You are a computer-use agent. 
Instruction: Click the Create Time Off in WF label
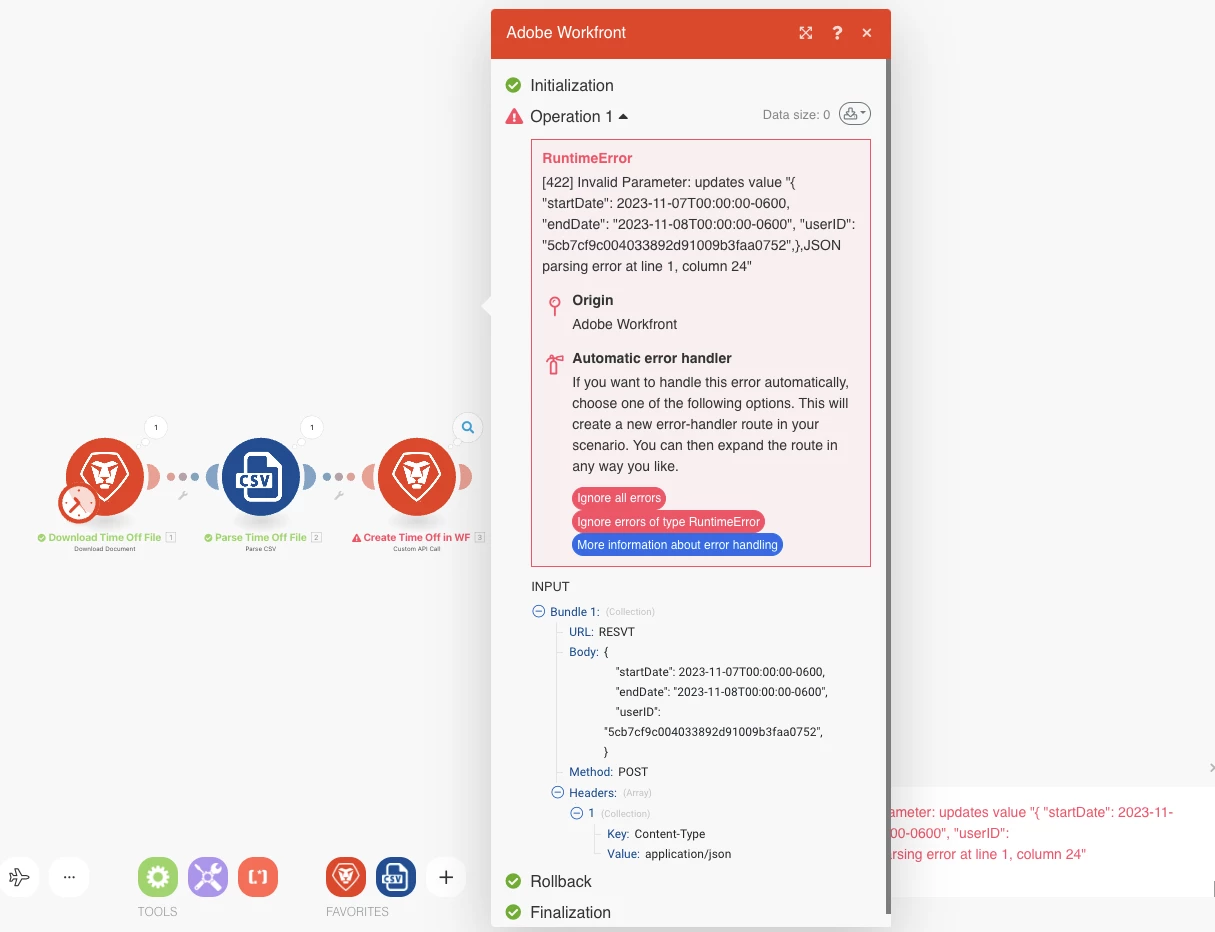point(416,537)
